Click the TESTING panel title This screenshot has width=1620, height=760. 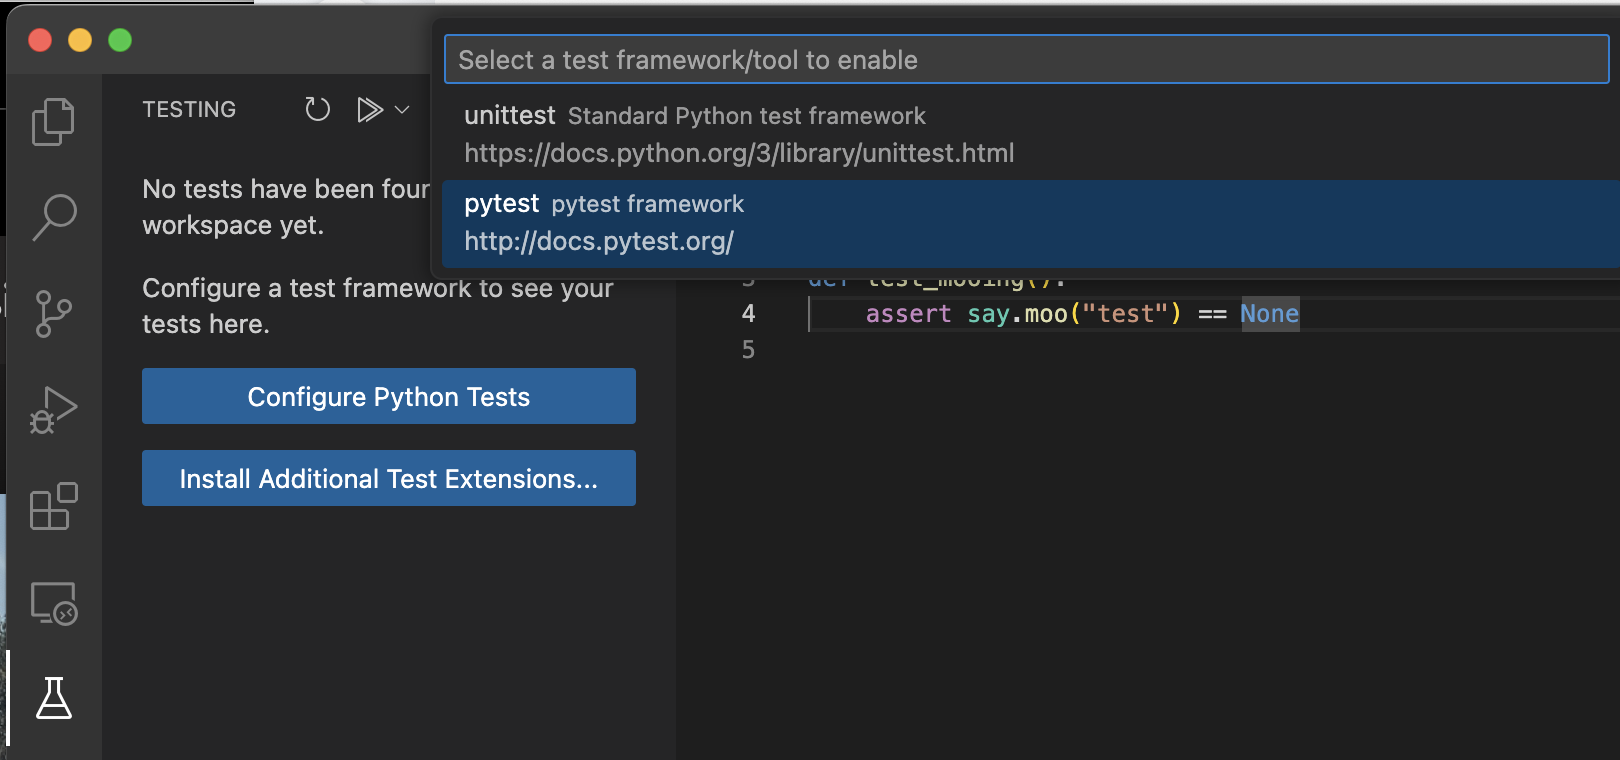point(189,109)
